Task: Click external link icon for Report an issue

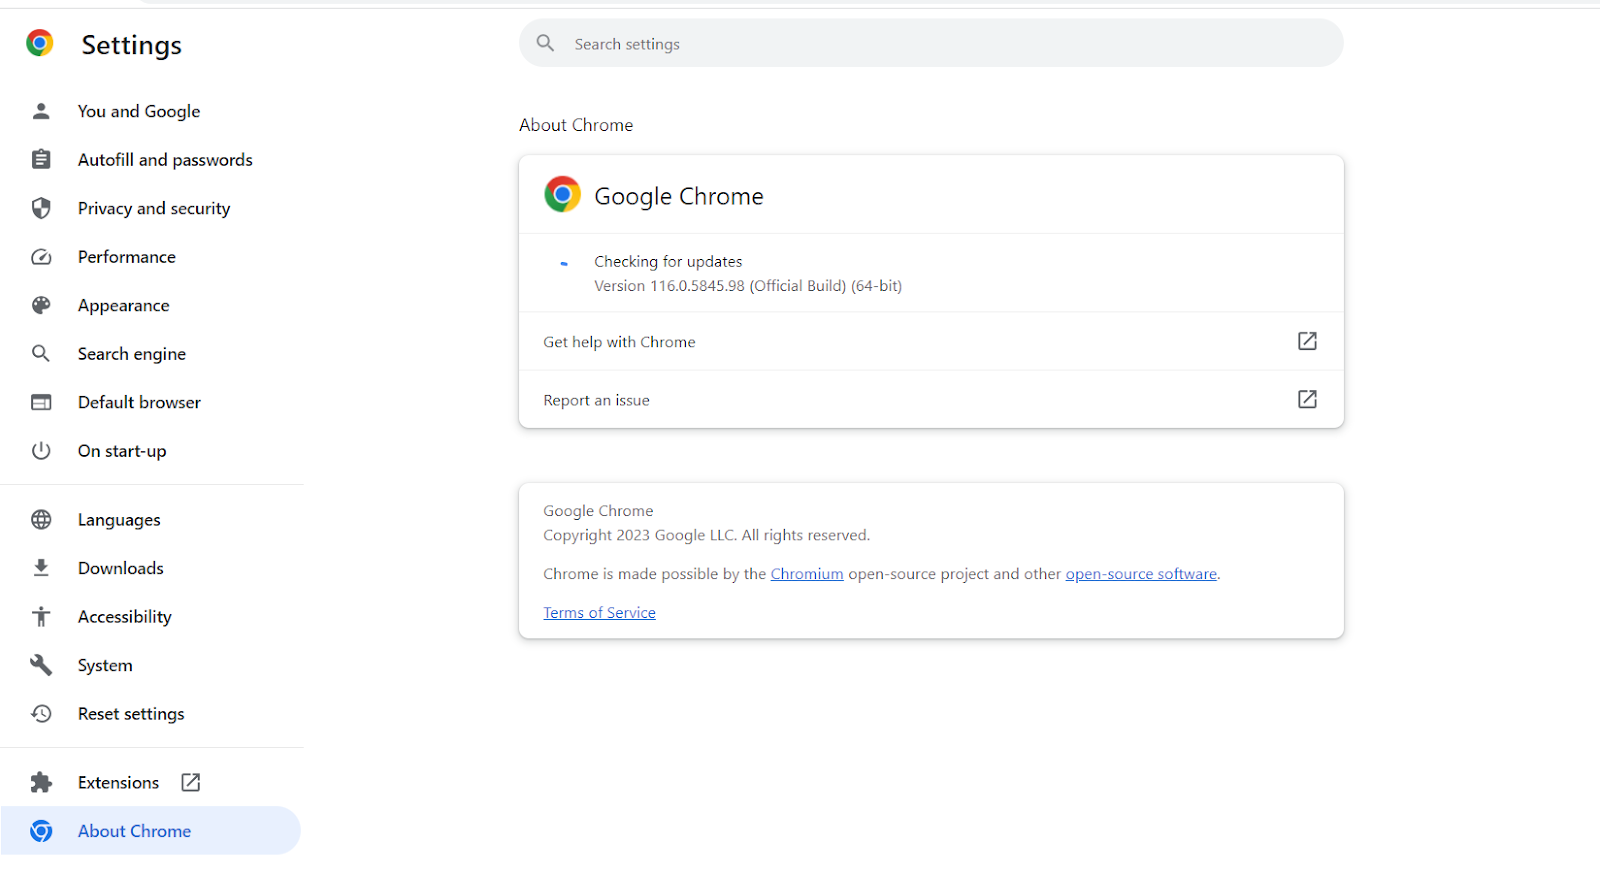Action: coord(1307,399)
